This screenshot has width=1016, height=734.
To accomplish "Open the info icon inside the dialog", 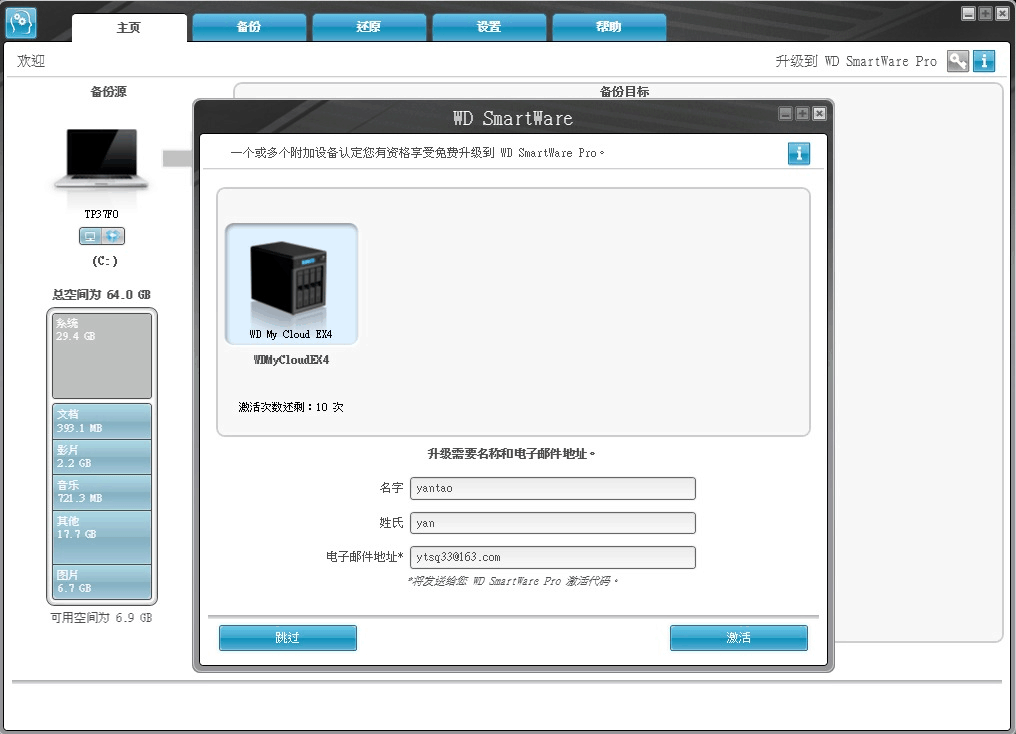I will pyautogui.click(x=799, y=154).
